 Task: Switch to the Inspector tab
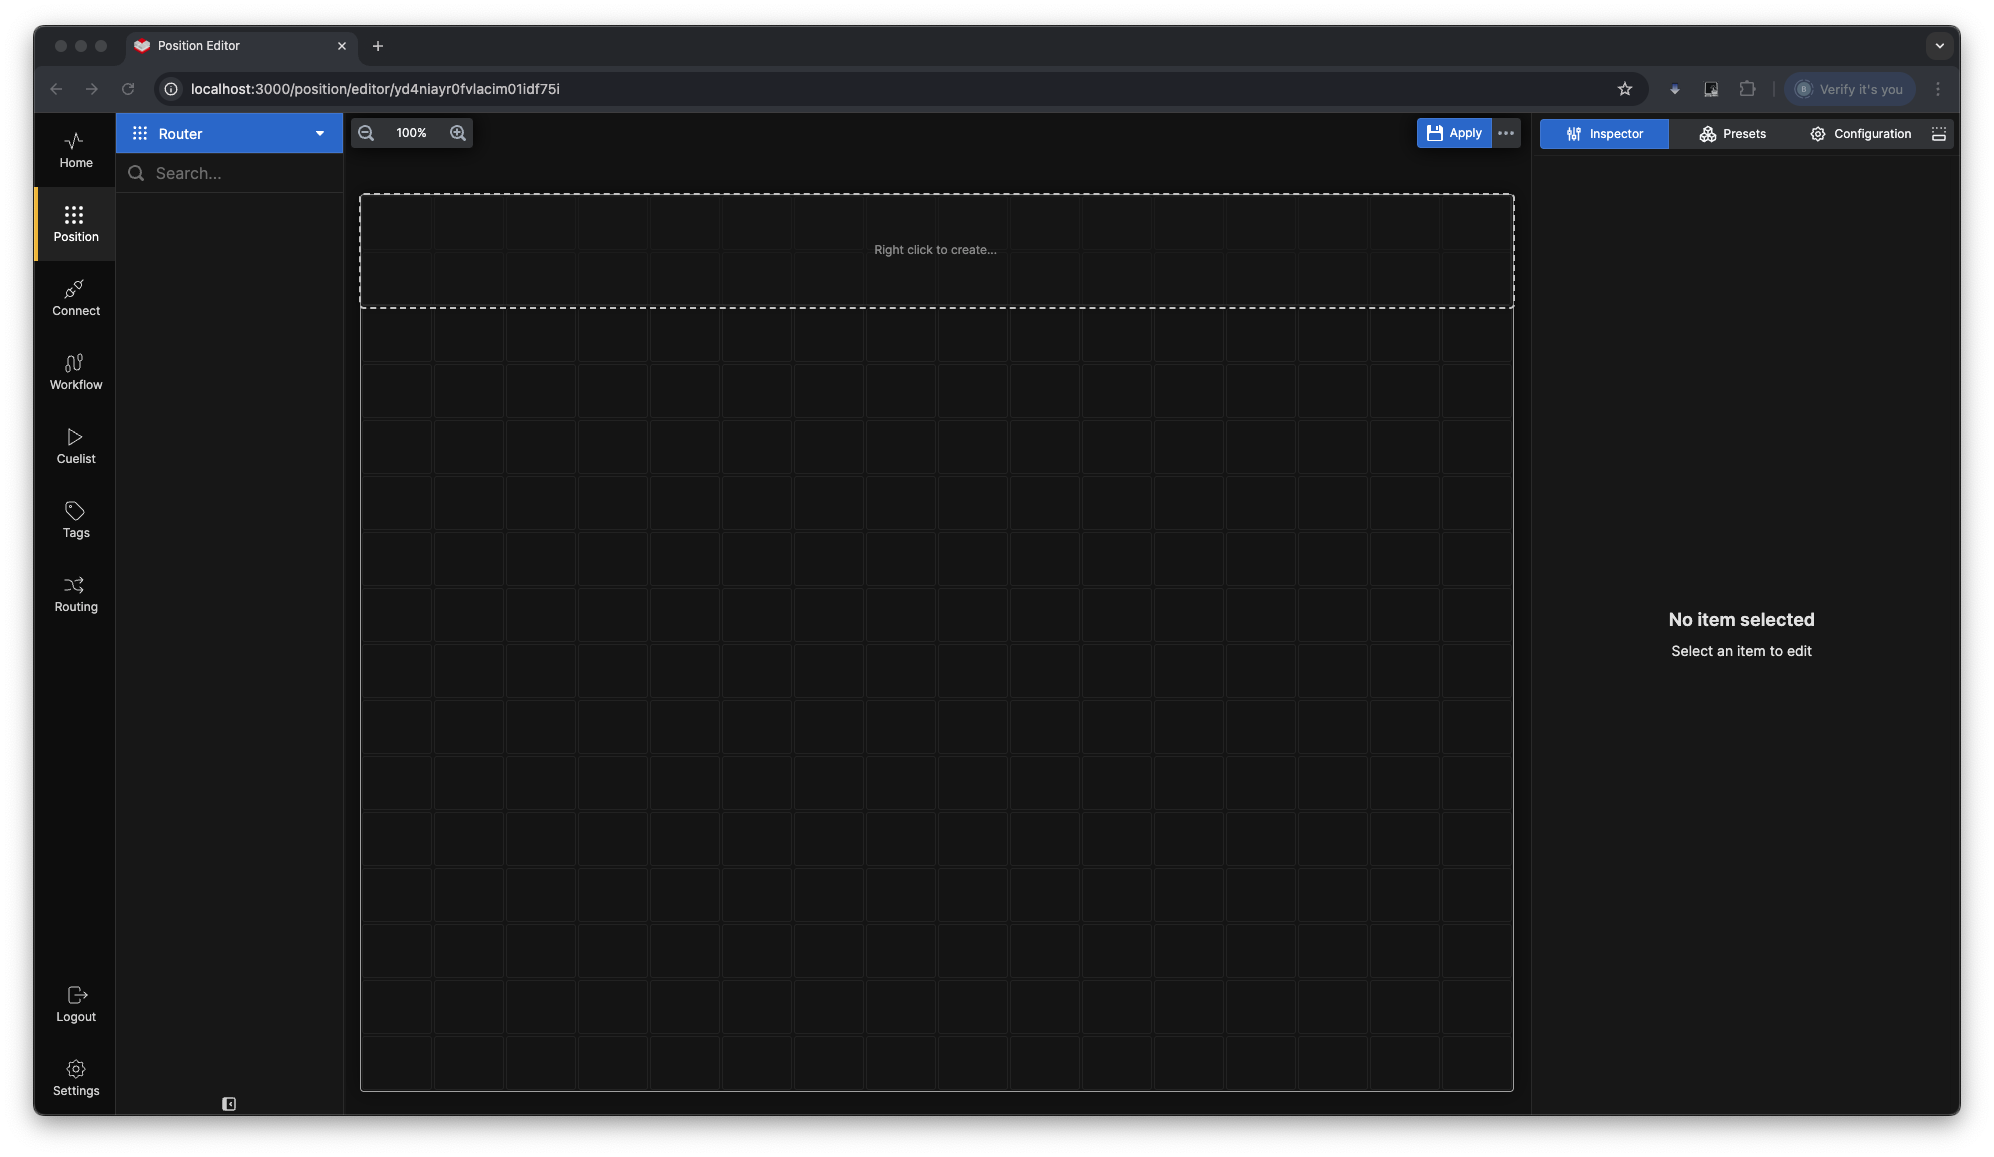point(1604,134)
